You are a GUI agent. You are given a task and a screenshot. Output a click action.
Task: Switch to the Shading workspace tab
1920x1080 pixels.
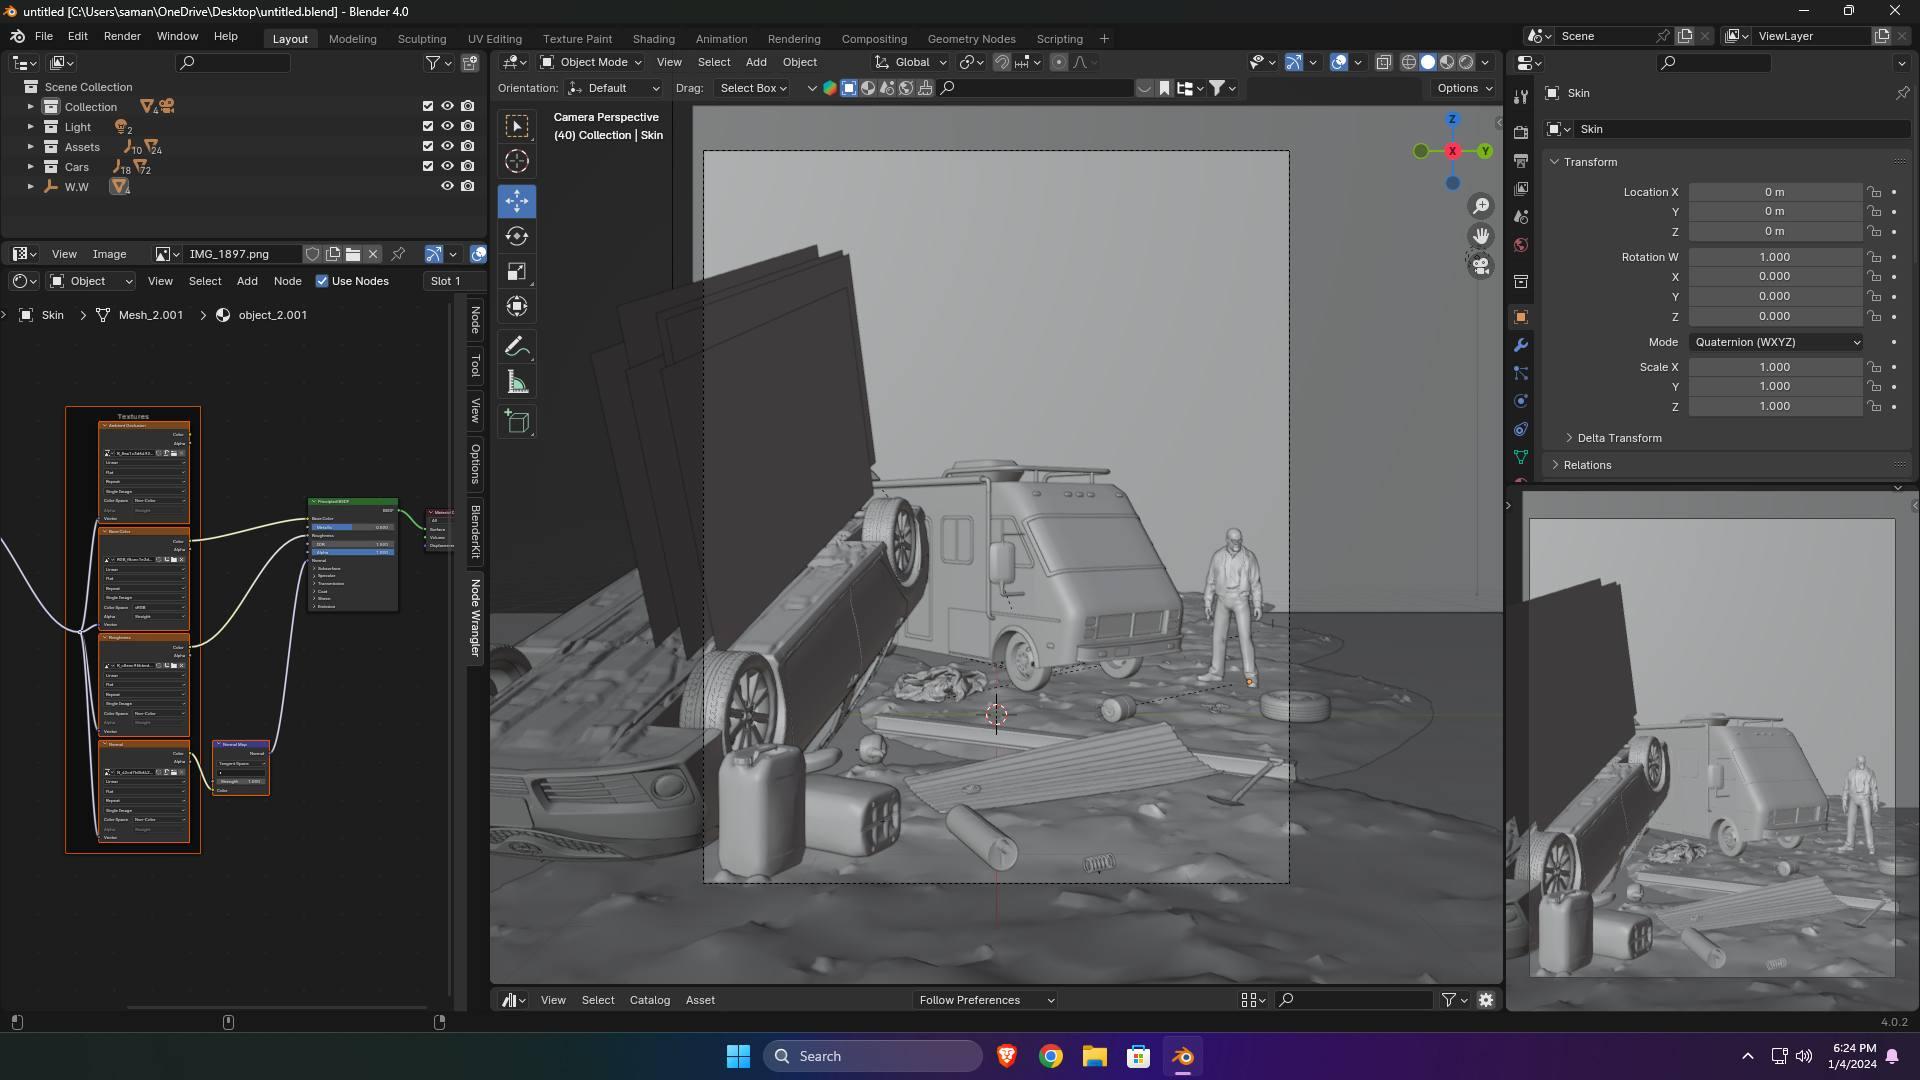(x=653, y=39)
